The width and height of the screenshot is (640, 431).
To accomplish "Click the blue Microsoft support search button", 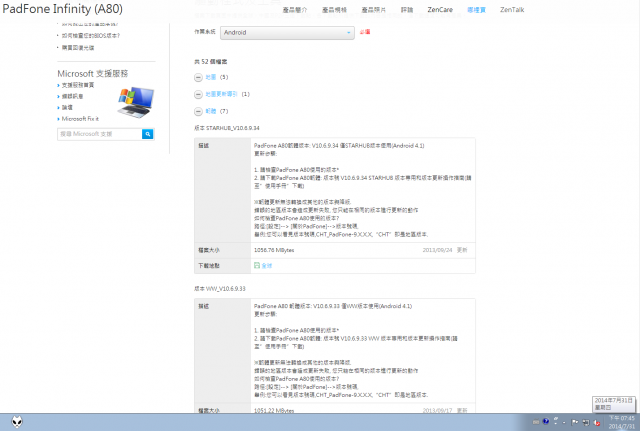I will click(148, 134).
